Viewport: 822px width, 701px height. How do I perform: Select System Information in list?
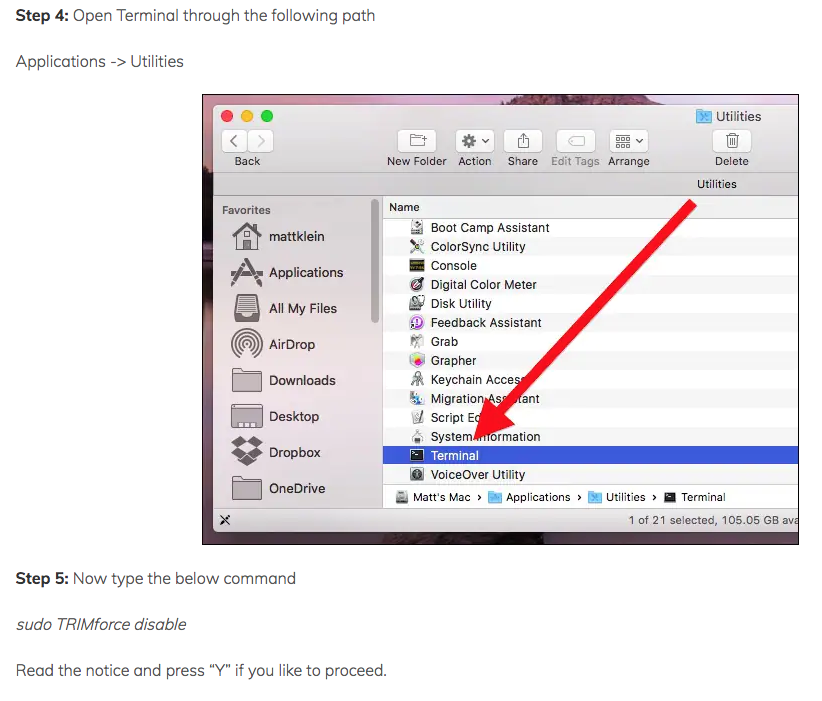coord(590,436)
